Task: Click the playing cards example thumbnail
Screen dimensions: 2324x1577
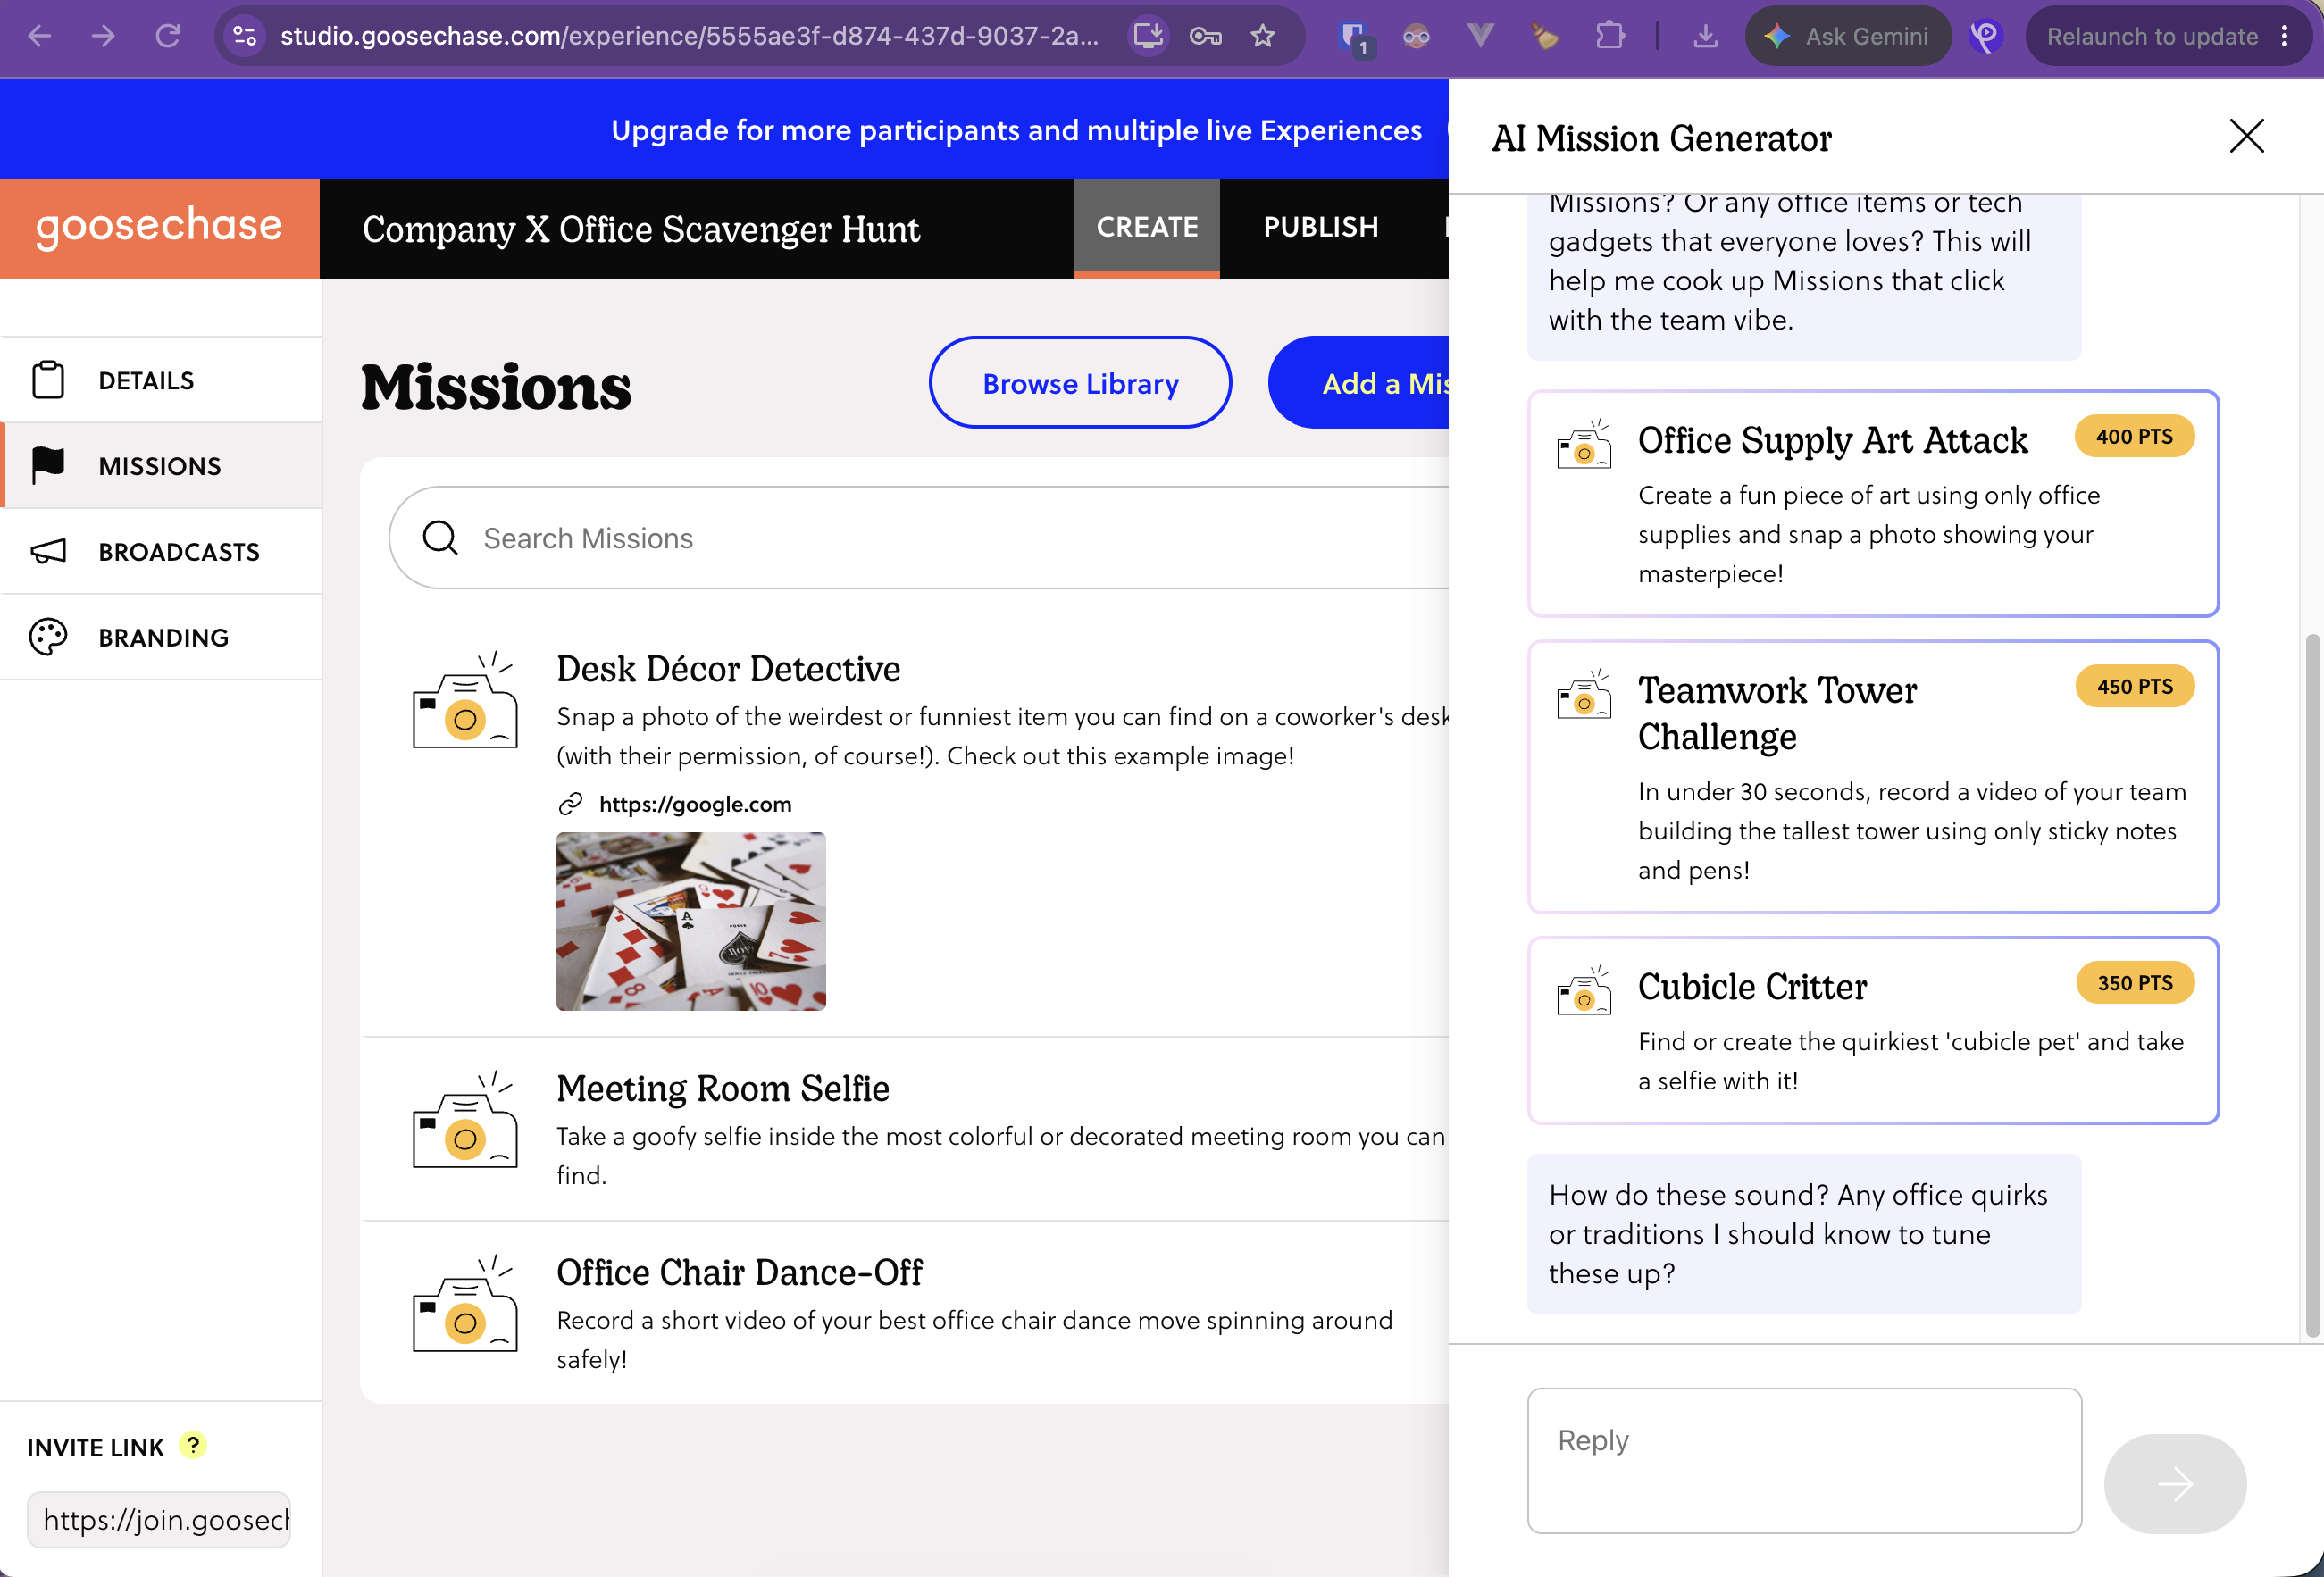Action: click(691, 921)
